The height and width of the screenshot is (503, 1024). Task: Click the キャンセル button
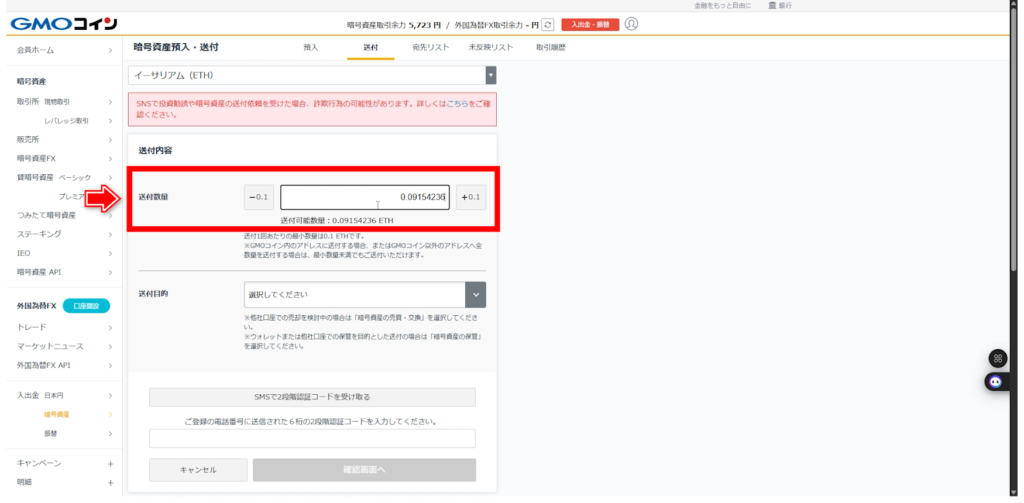click(198, 470)
